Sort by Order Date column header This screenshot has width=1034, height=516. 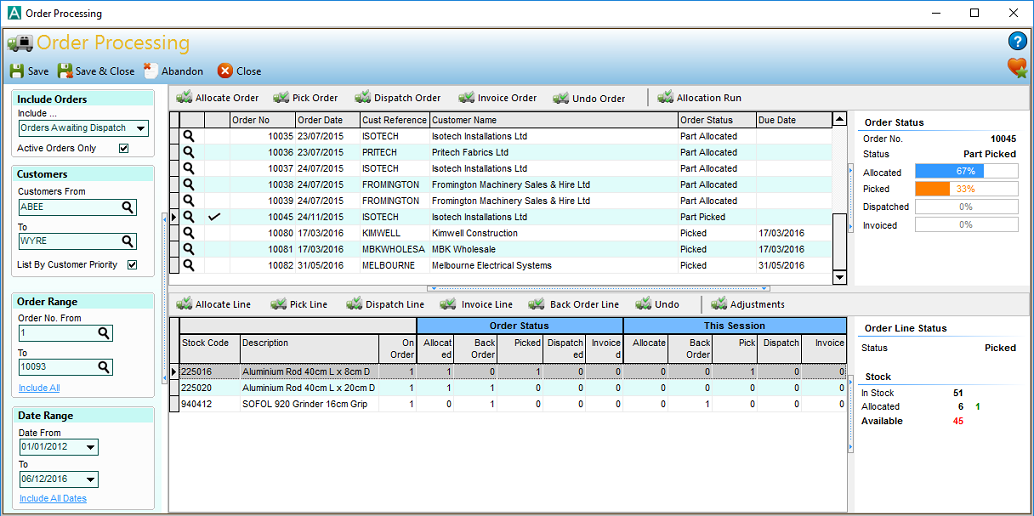pos(328,120)
